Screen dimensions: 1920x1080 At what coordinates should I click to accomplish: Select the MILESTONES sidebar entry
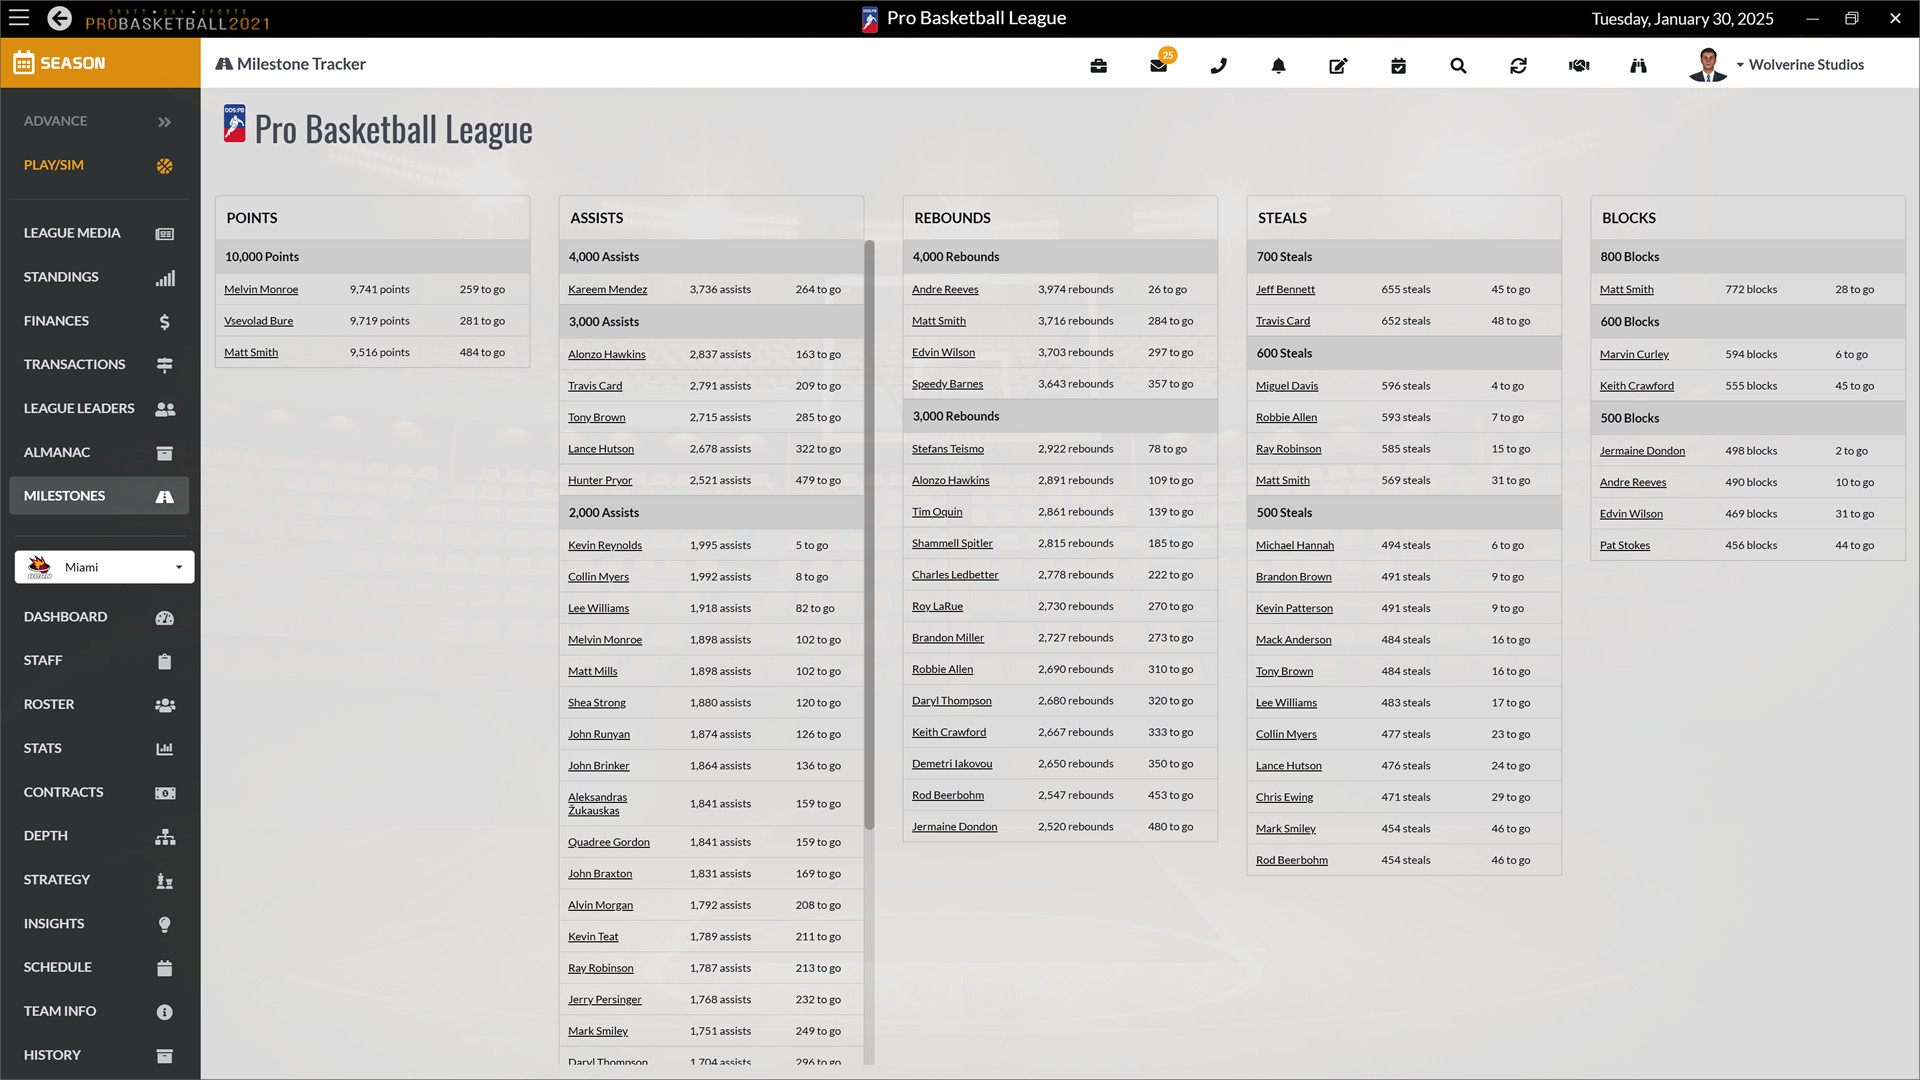(65, 495)
